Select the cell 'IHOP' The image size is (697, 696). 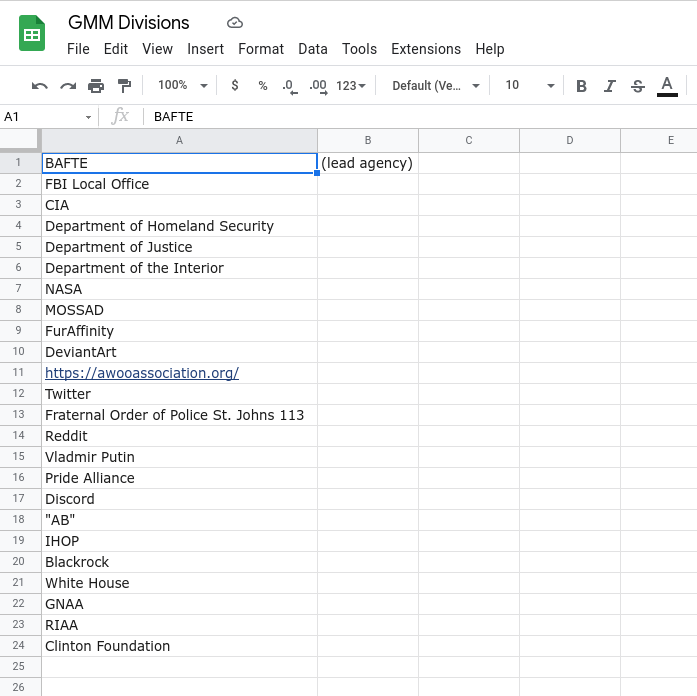(179, 541)
